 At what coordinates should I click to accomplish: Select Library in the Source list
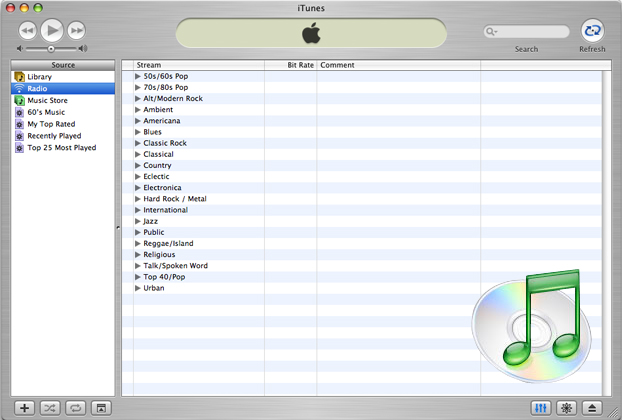[63, 77]
